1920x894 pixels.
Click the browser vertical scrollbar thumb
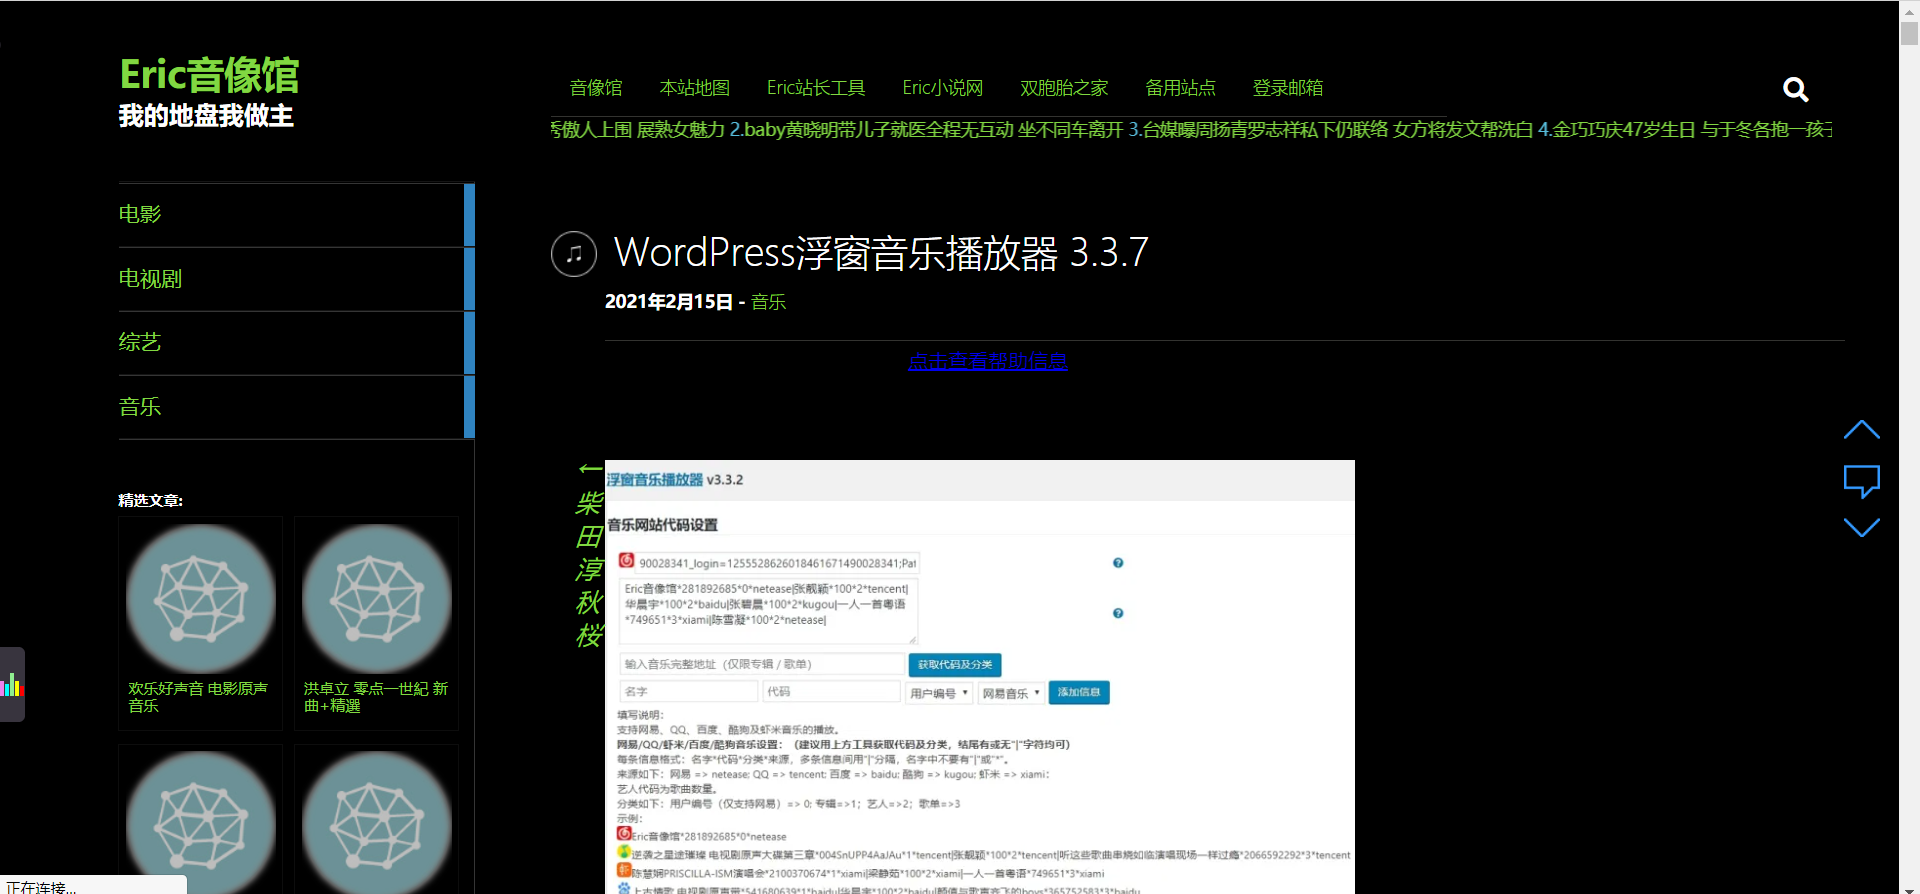coord(1909,33)
